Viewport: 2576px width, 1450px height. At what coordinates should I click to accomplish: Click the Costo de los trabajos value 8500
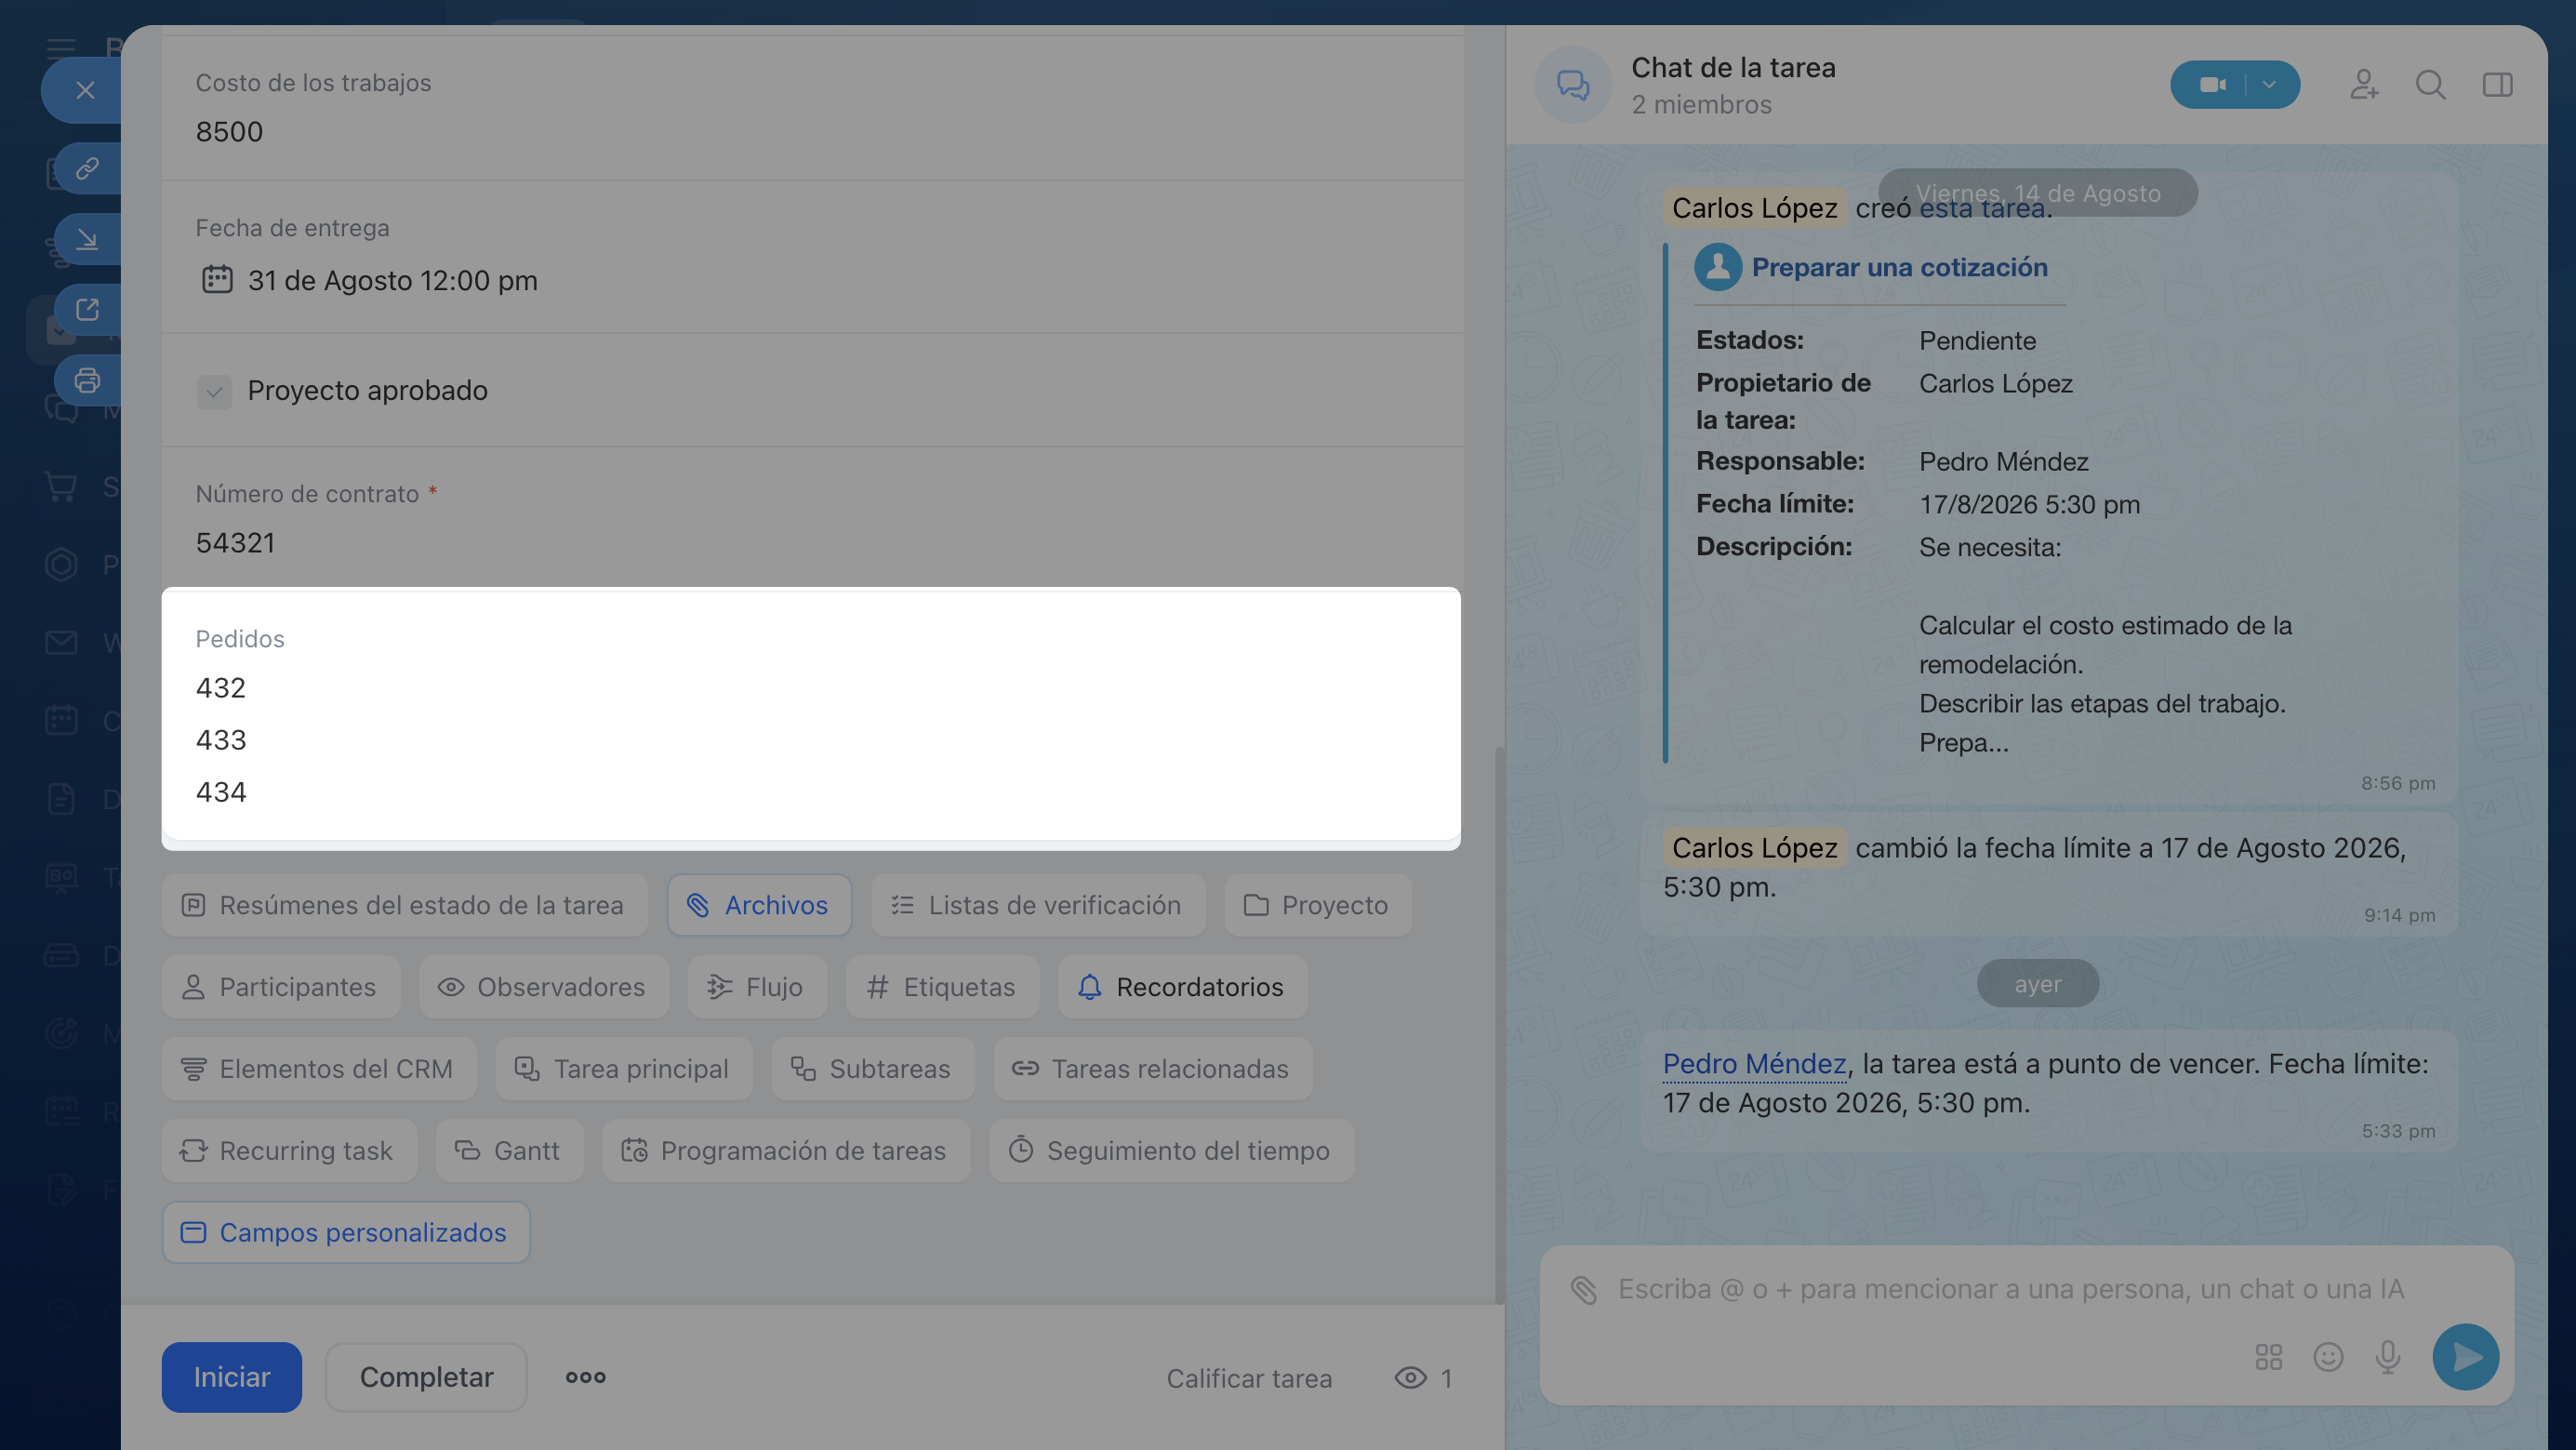click(229, 132)
